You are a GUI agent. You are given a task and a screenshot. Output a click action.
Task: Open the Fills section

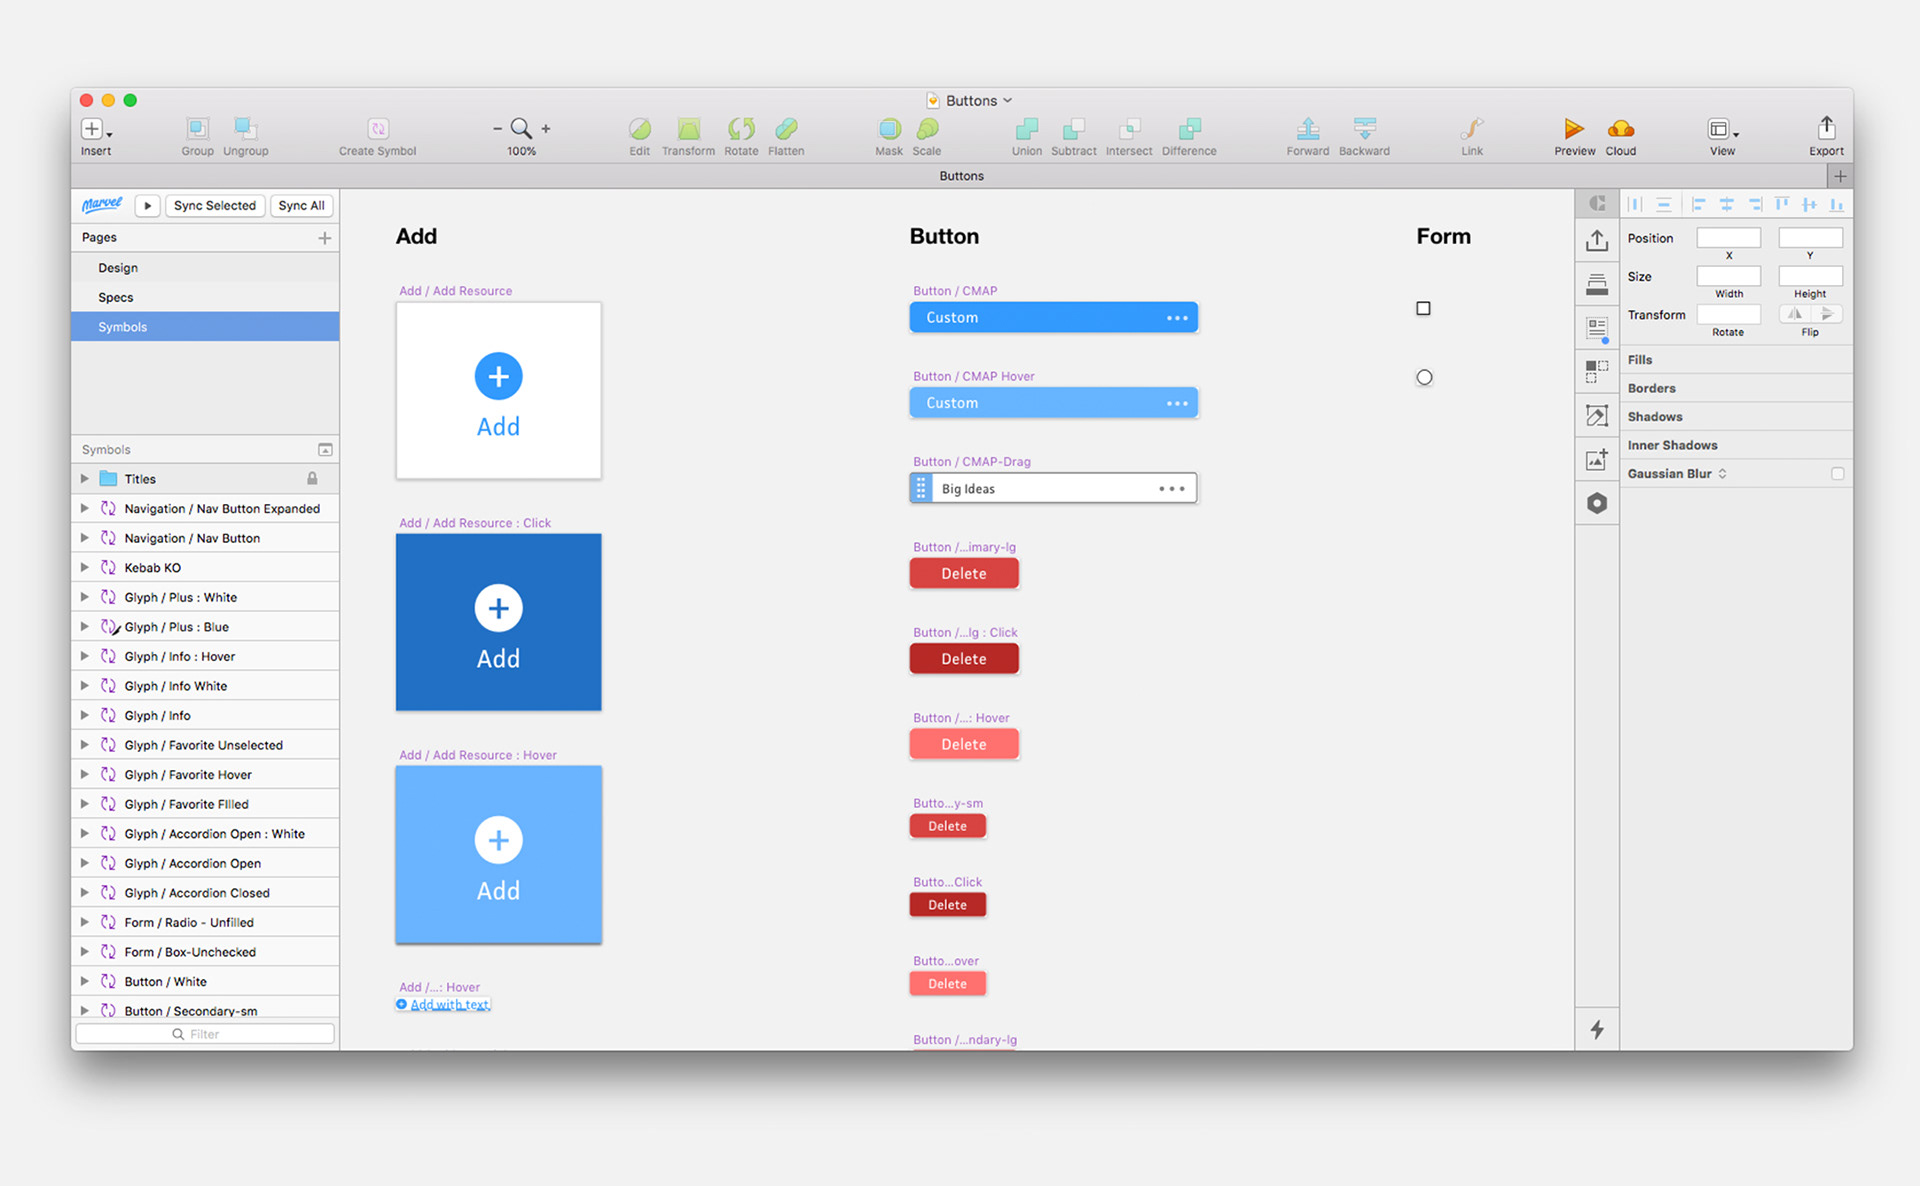[x=1736, y=360]
